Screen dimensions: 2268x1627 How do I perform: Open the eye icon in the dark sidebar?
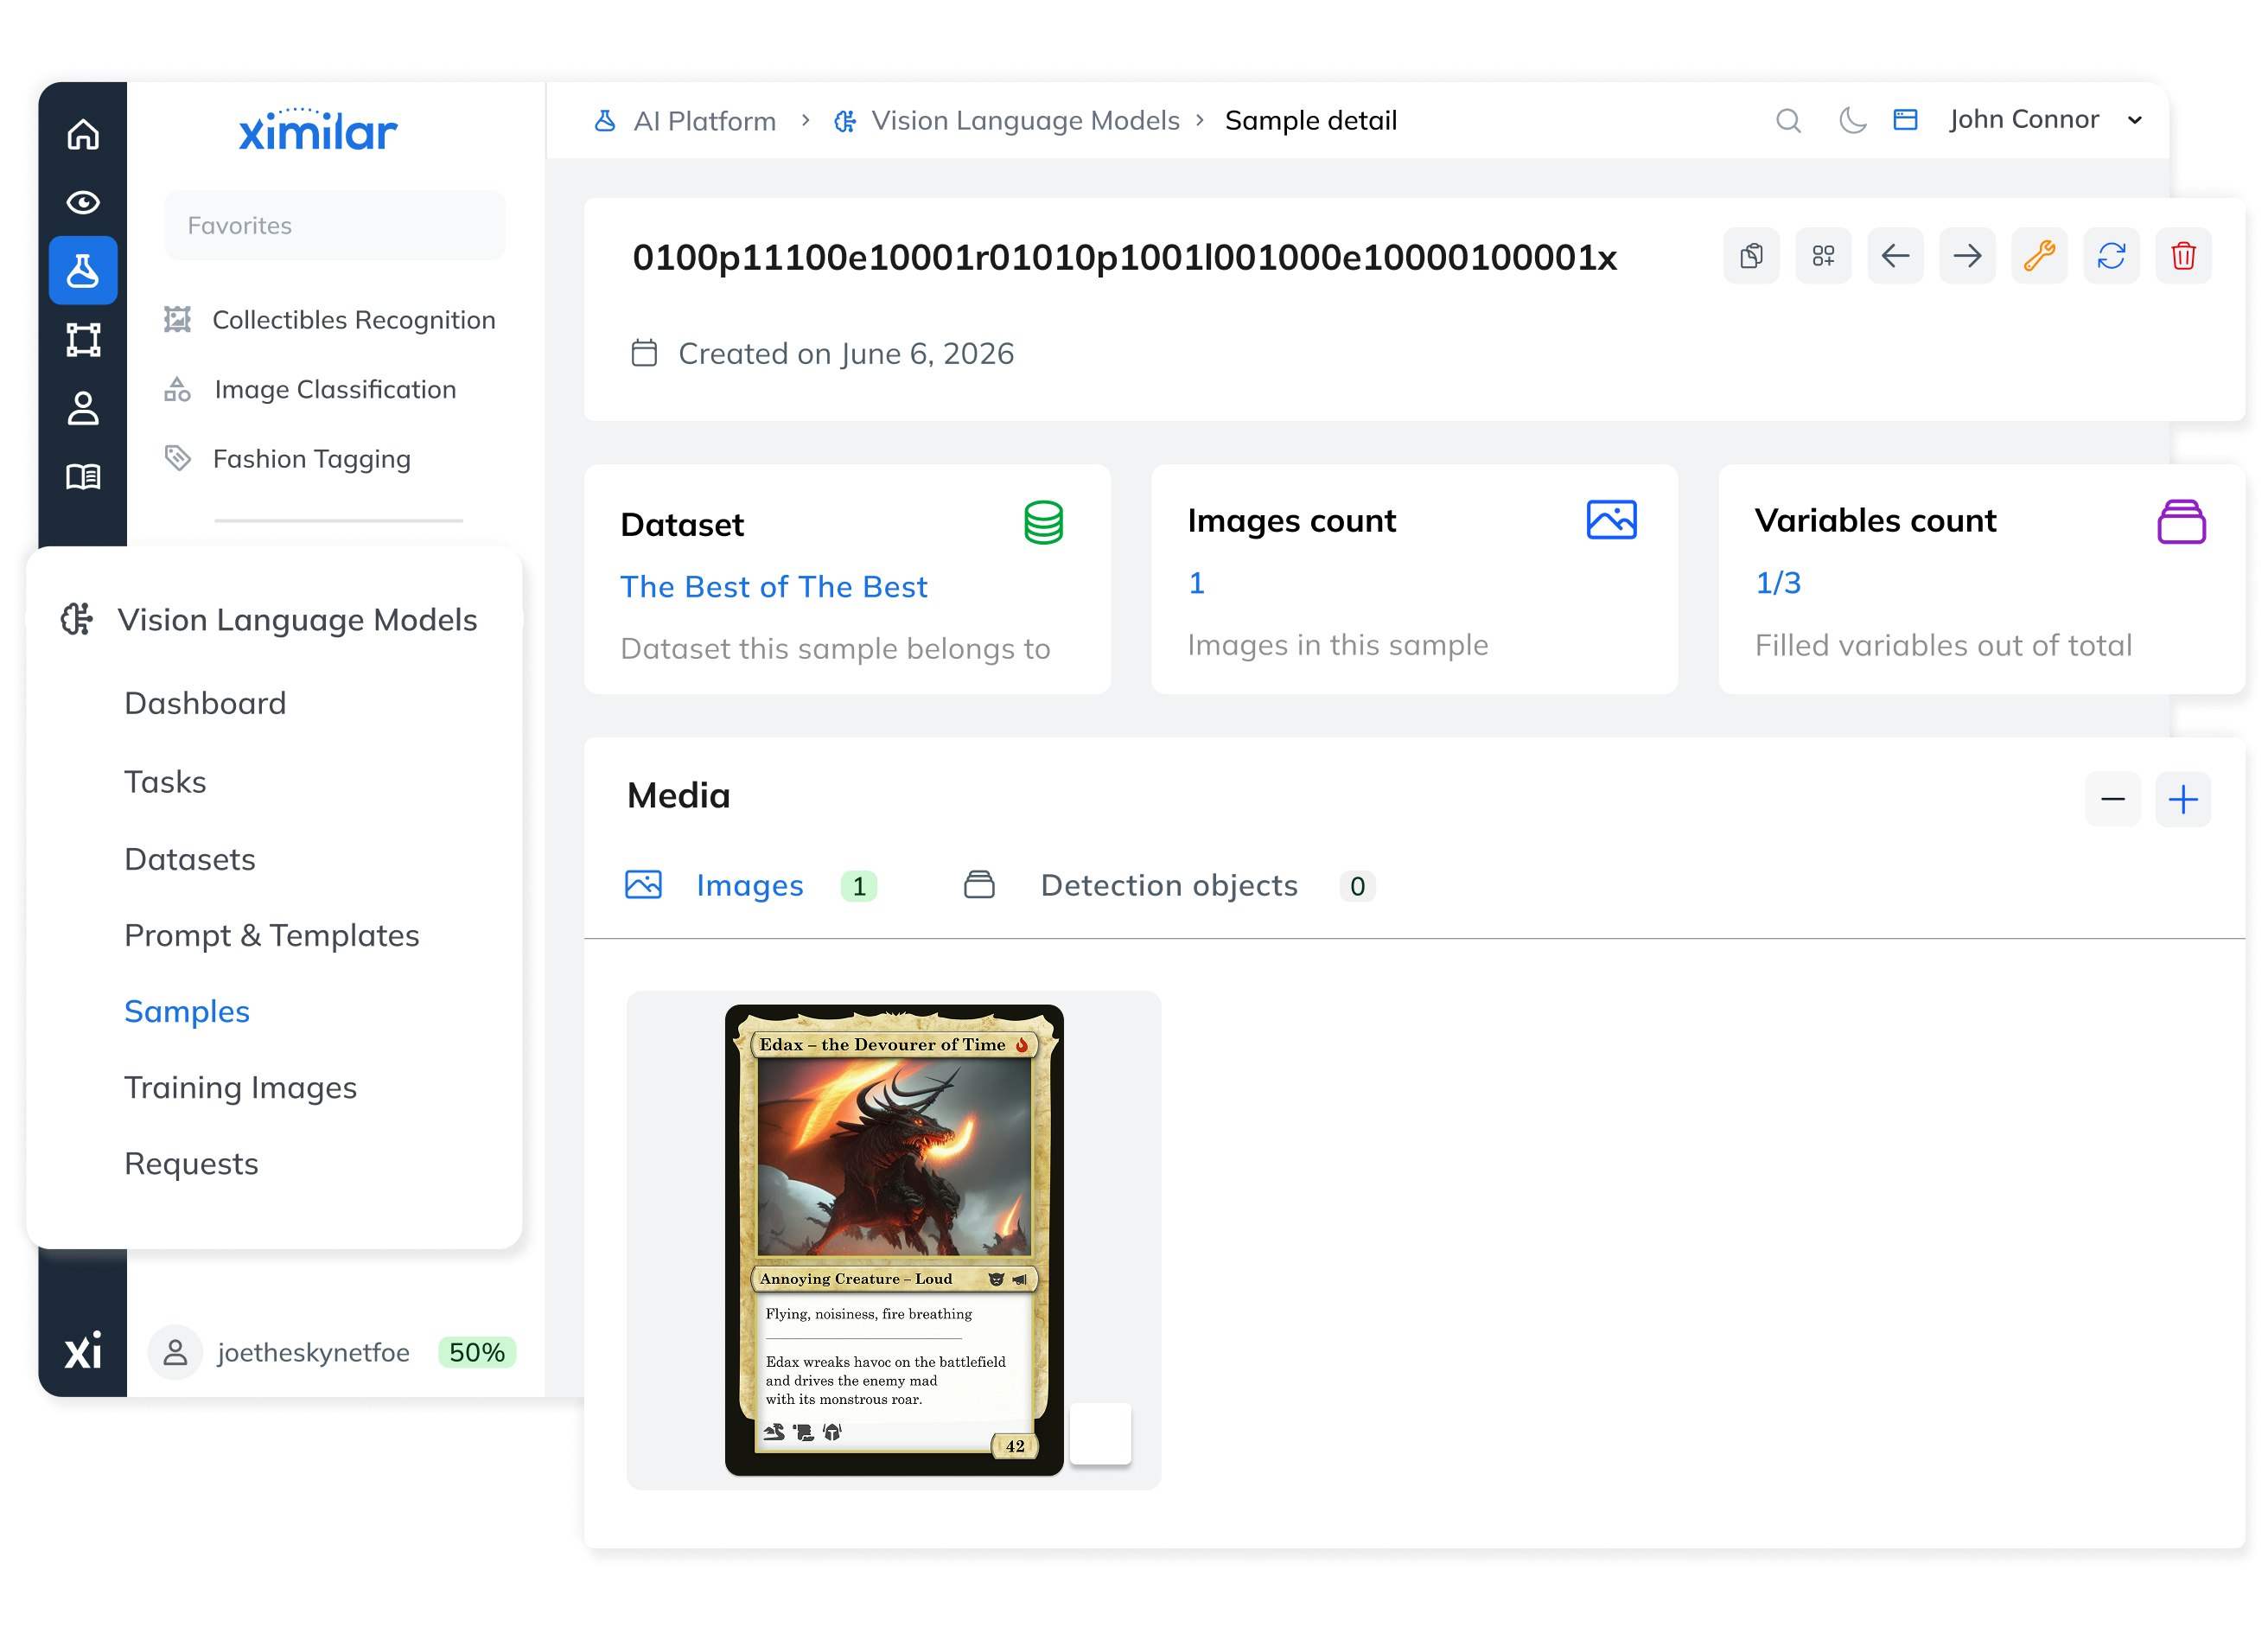click(x=82, y=201)
